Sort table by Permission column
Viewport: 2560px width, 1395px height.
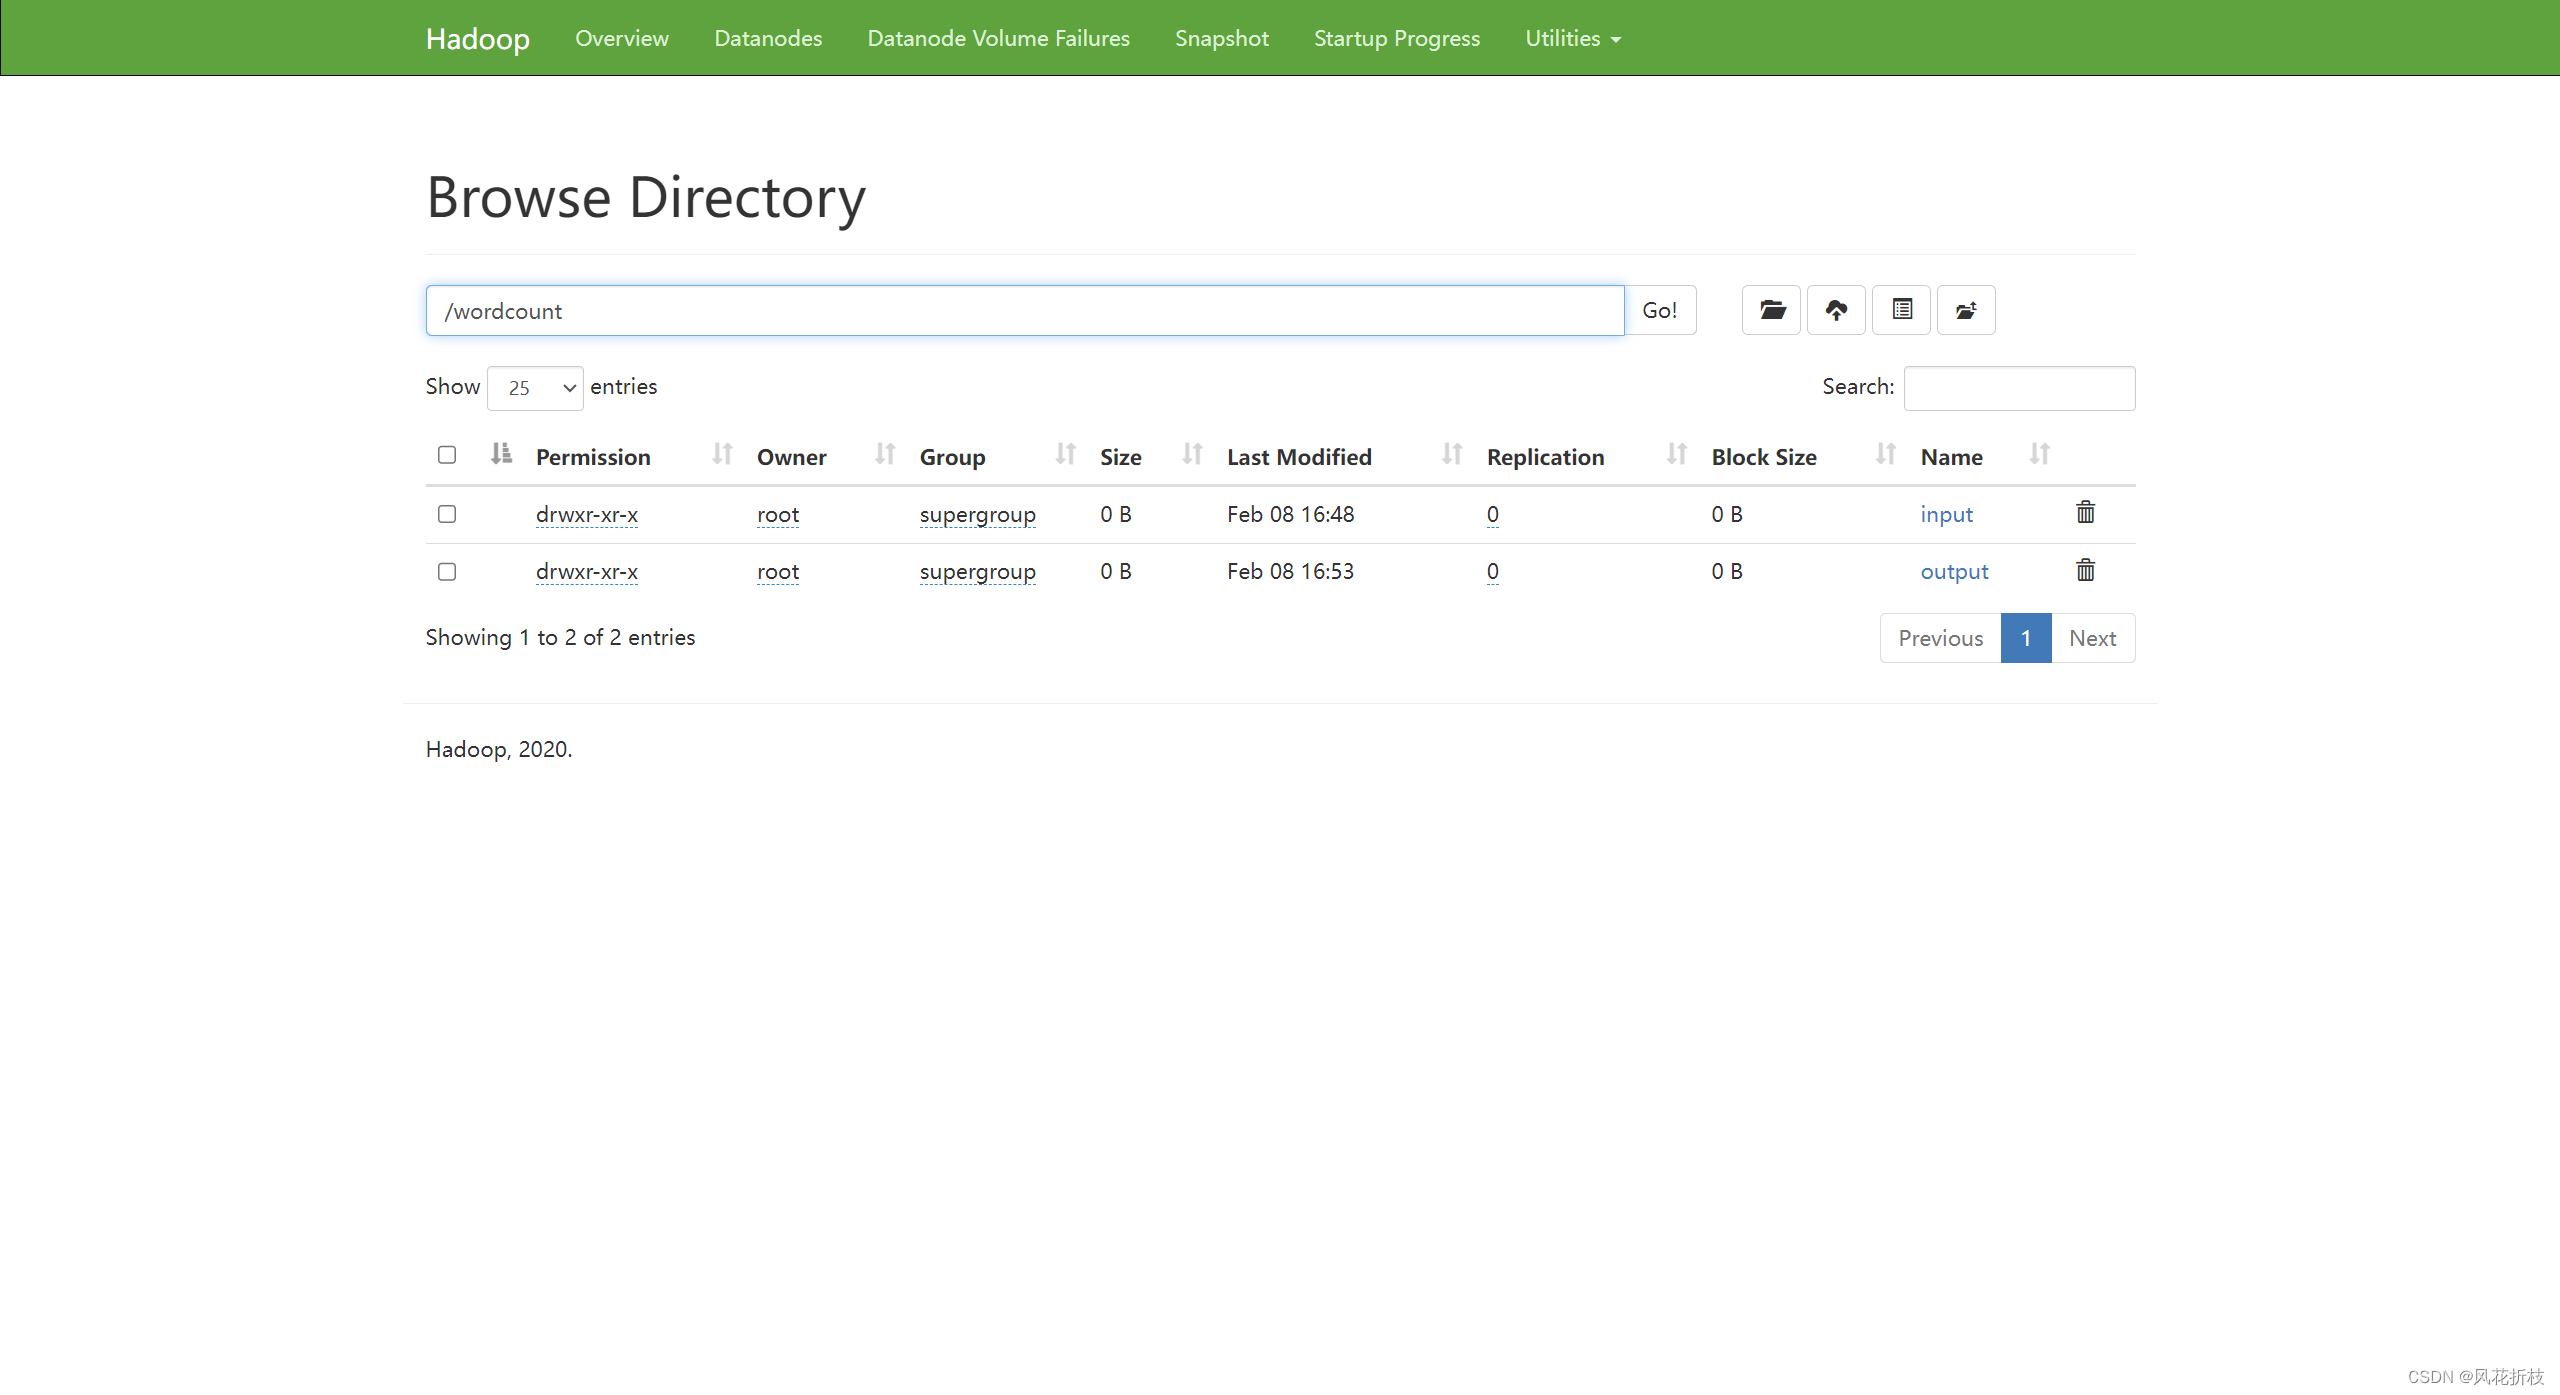click(x=593, y=457)
